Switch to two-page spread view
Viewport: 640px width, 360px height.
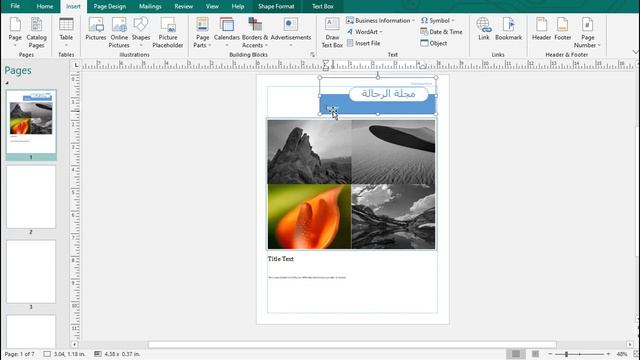[535, 354]
